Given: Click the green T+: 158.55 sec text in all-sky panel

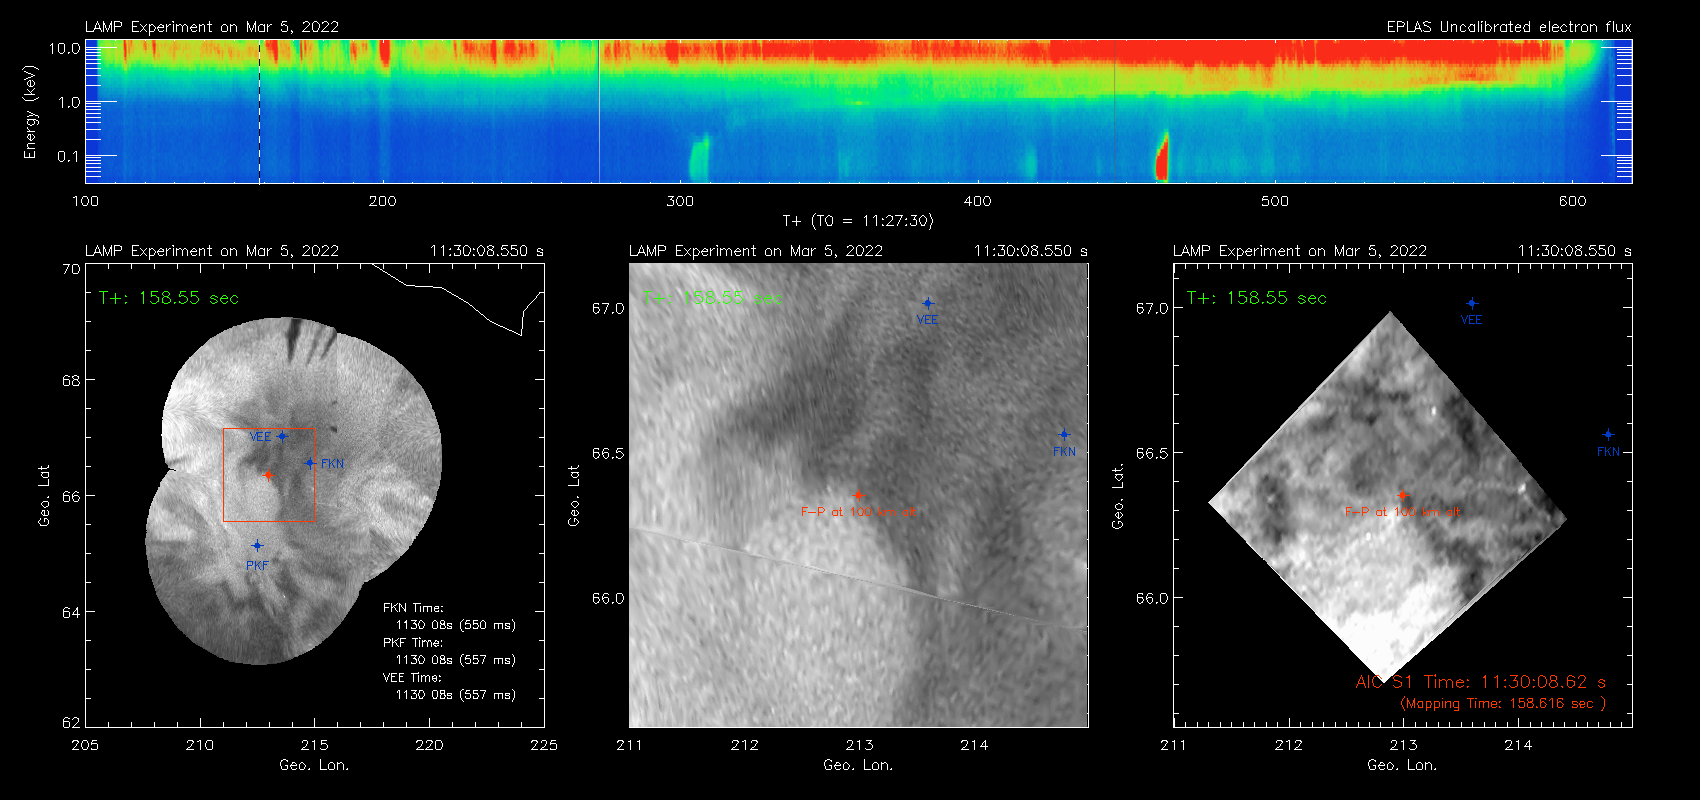Looking at the screenshot, I should tap(169, 298).
